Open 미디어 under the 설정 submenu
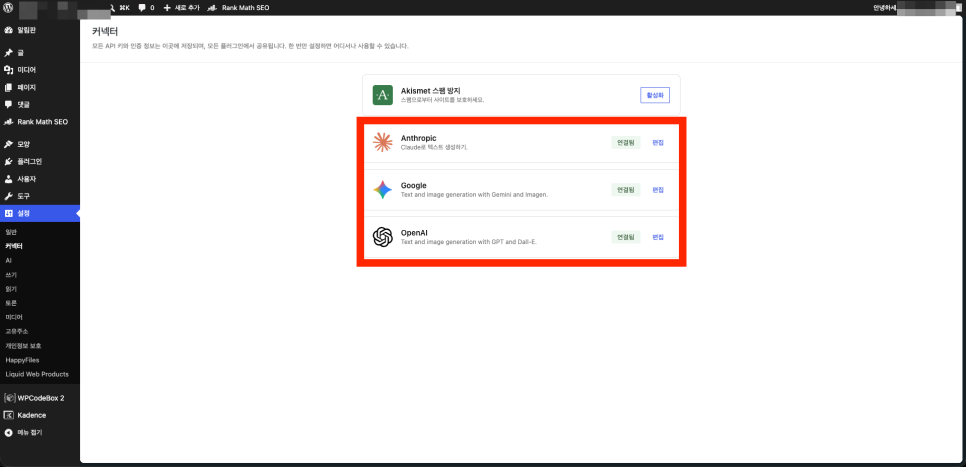The width and height of the screenshot is (966, 467). pos(14,317)
